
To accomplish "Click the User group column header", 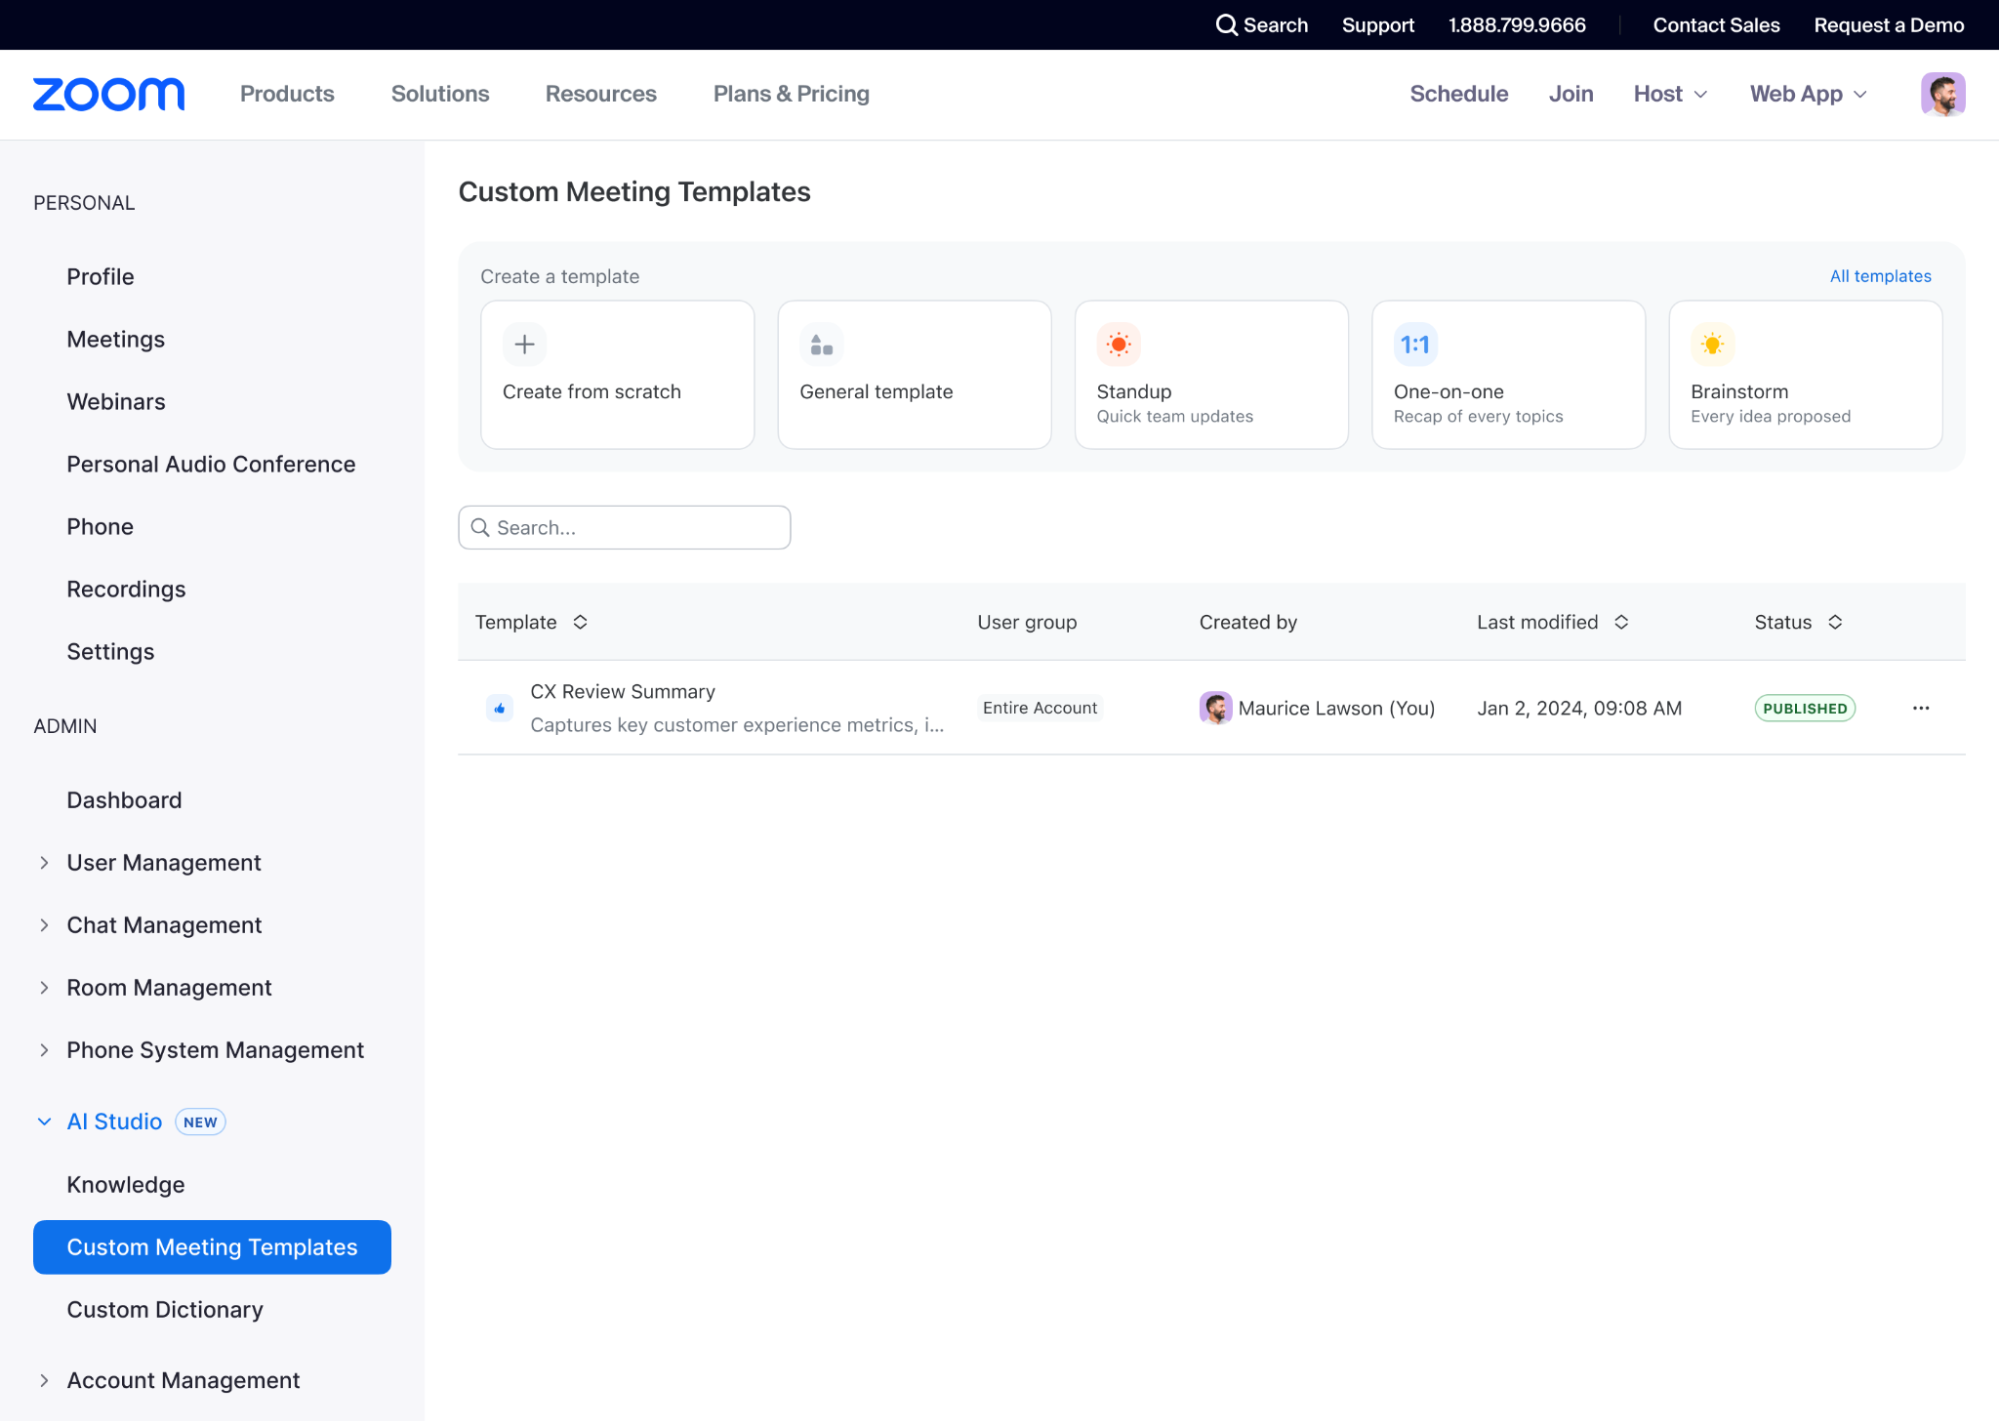I will tap(1027, 622).
